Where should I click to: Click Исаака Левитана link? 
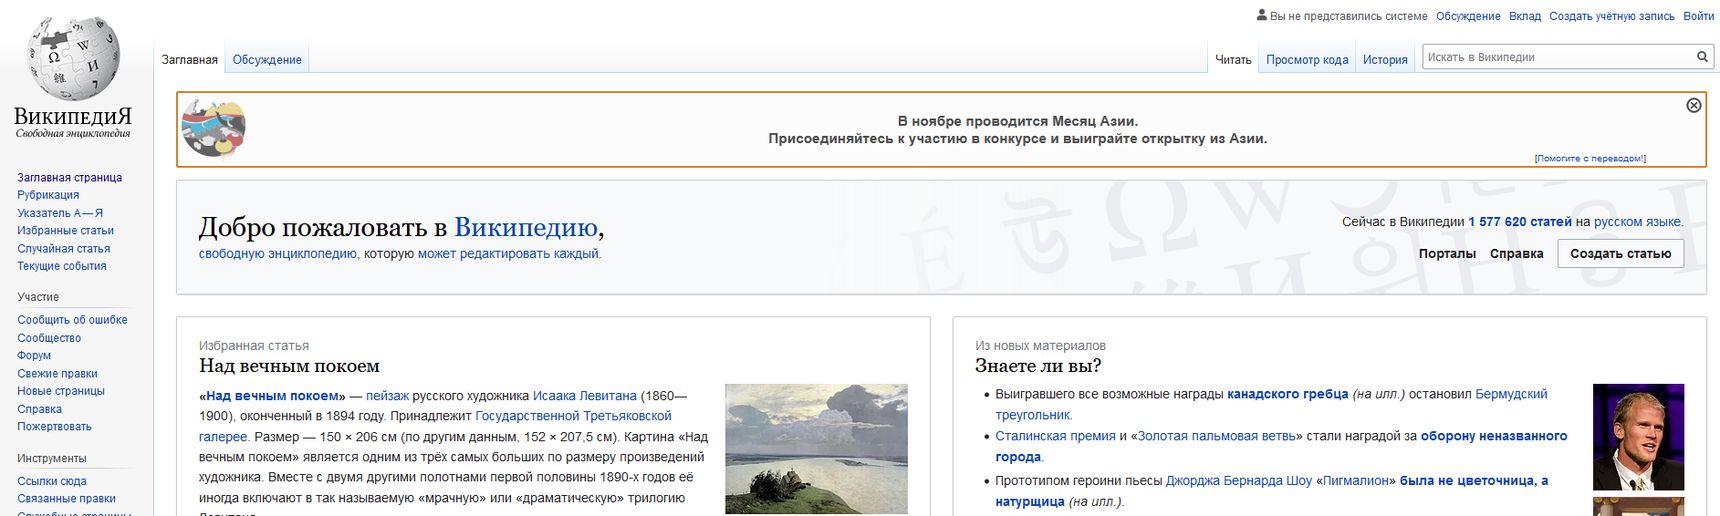coord(585,396)
